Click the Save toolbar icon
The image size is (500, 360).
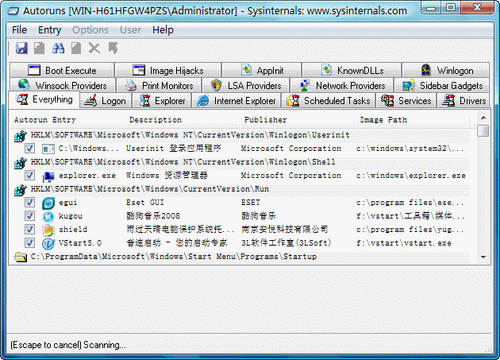click(22, 48)
